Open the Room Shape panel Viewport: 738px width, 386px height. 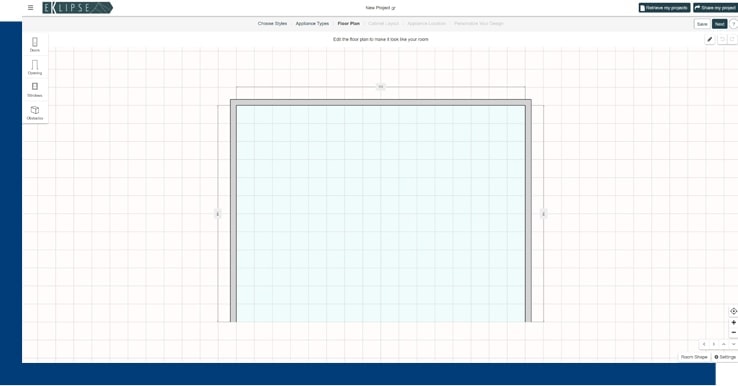(x=694, y=357)
